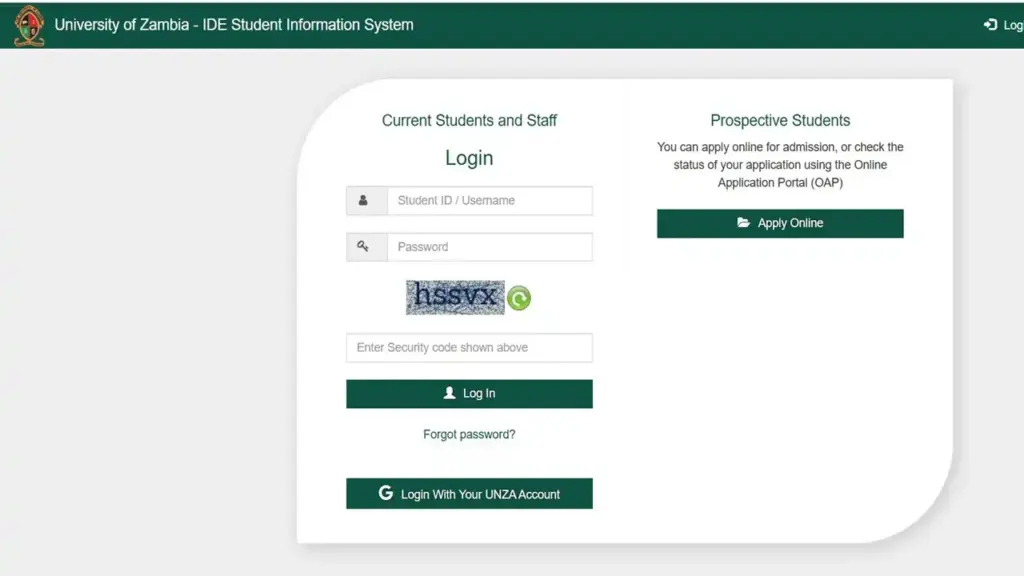1024x576 pixels.
Task: Click the header Log link at top right
Action: point(1004,25)
